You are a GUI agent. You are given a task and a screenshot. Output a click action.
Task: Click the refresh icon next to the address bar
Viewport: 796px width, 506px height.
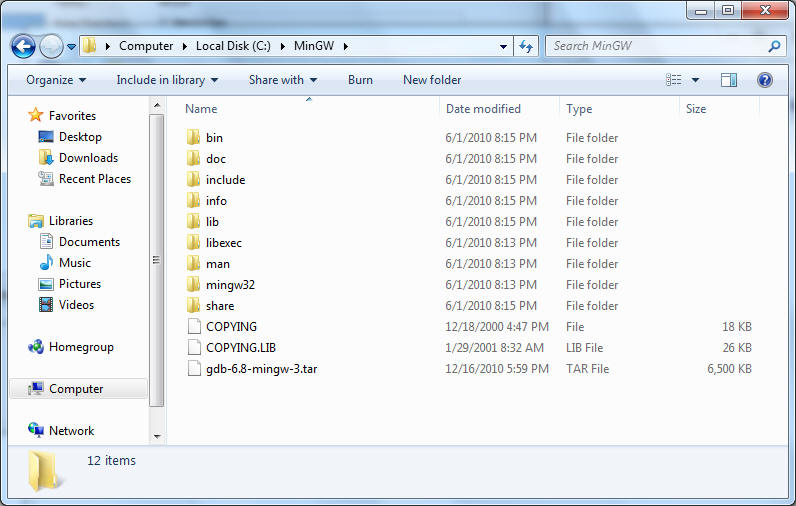(x=526, y=47)
